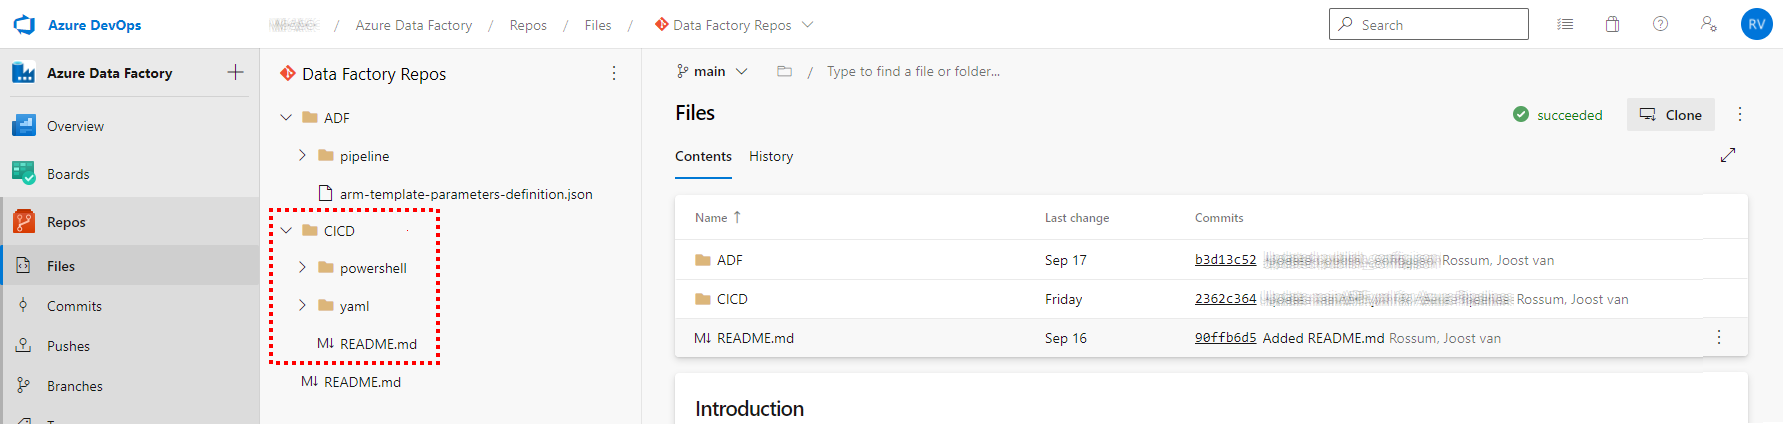
Task: Click the Azure DevOps logo icon
Action: [x=24, y=25]
